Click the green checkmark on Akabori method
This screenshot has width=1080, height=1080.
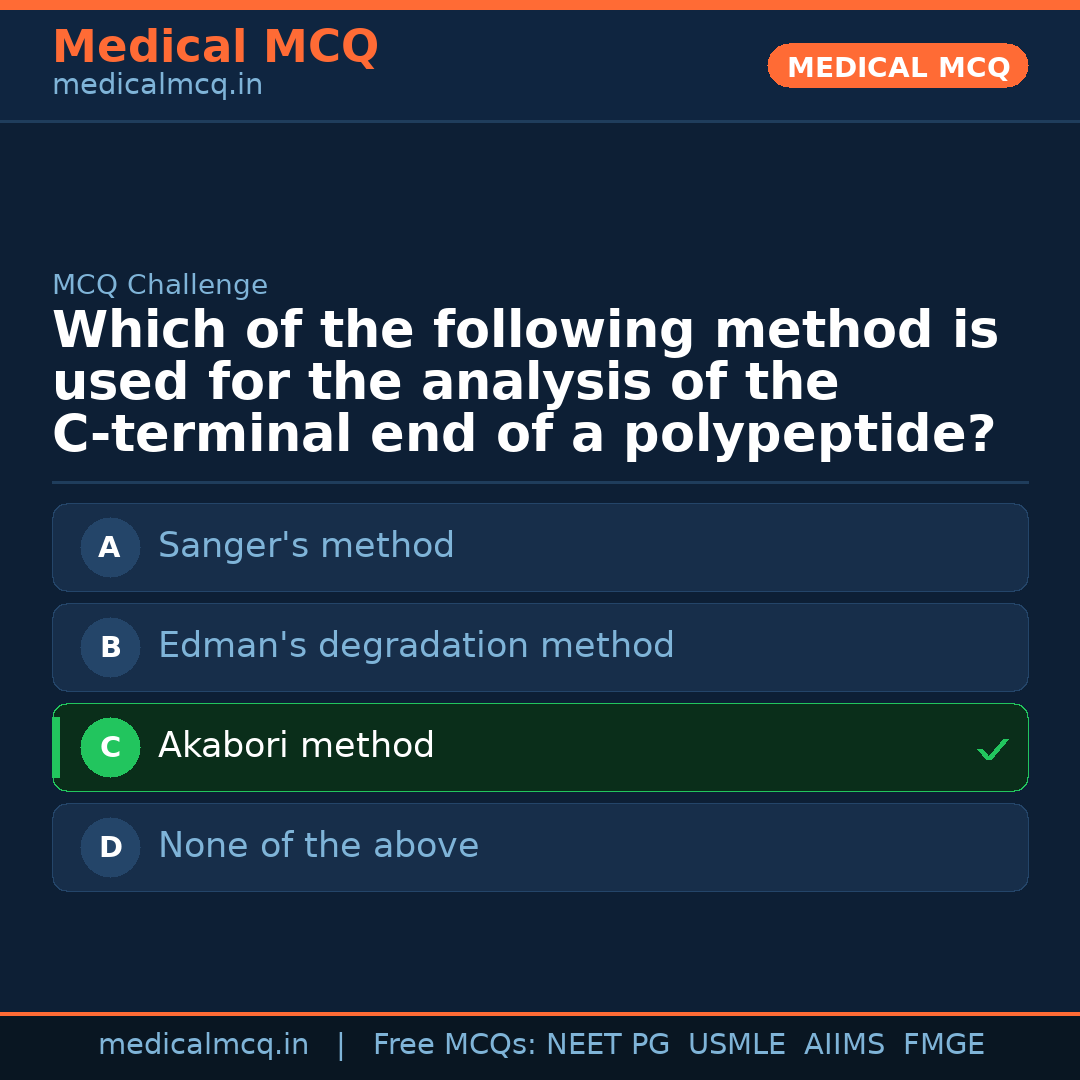(x=992, y=748)
